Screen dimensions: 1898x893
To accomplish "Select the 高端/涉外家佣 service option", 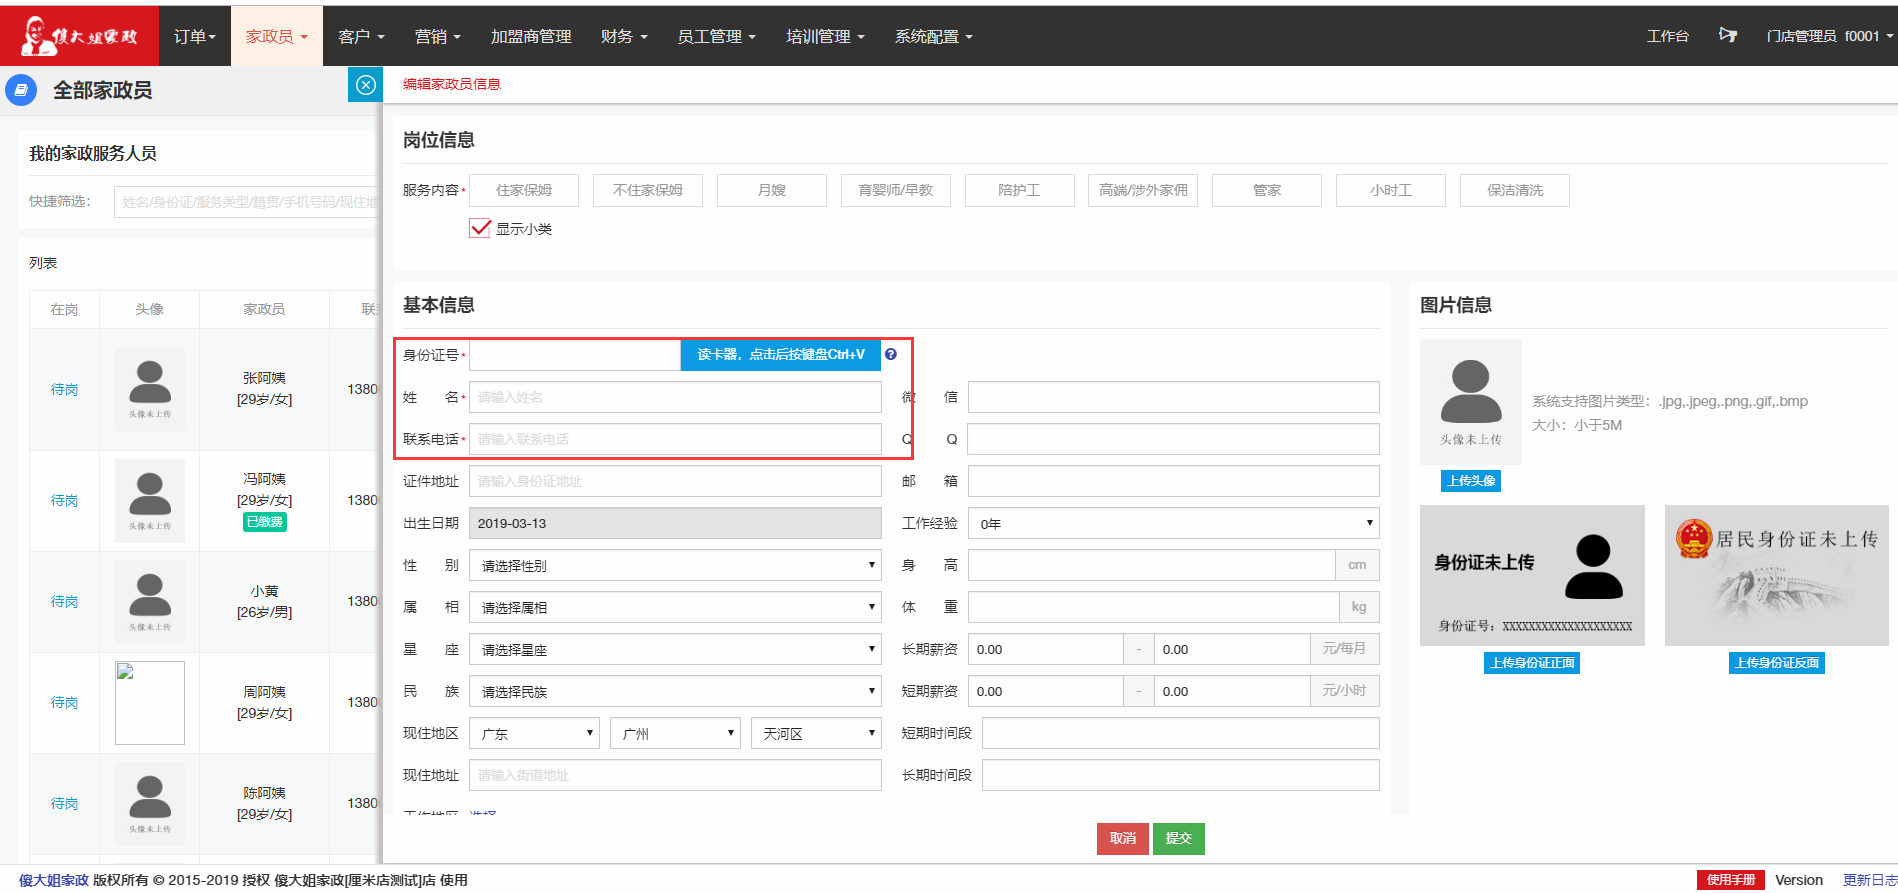I will [1143, 190].
